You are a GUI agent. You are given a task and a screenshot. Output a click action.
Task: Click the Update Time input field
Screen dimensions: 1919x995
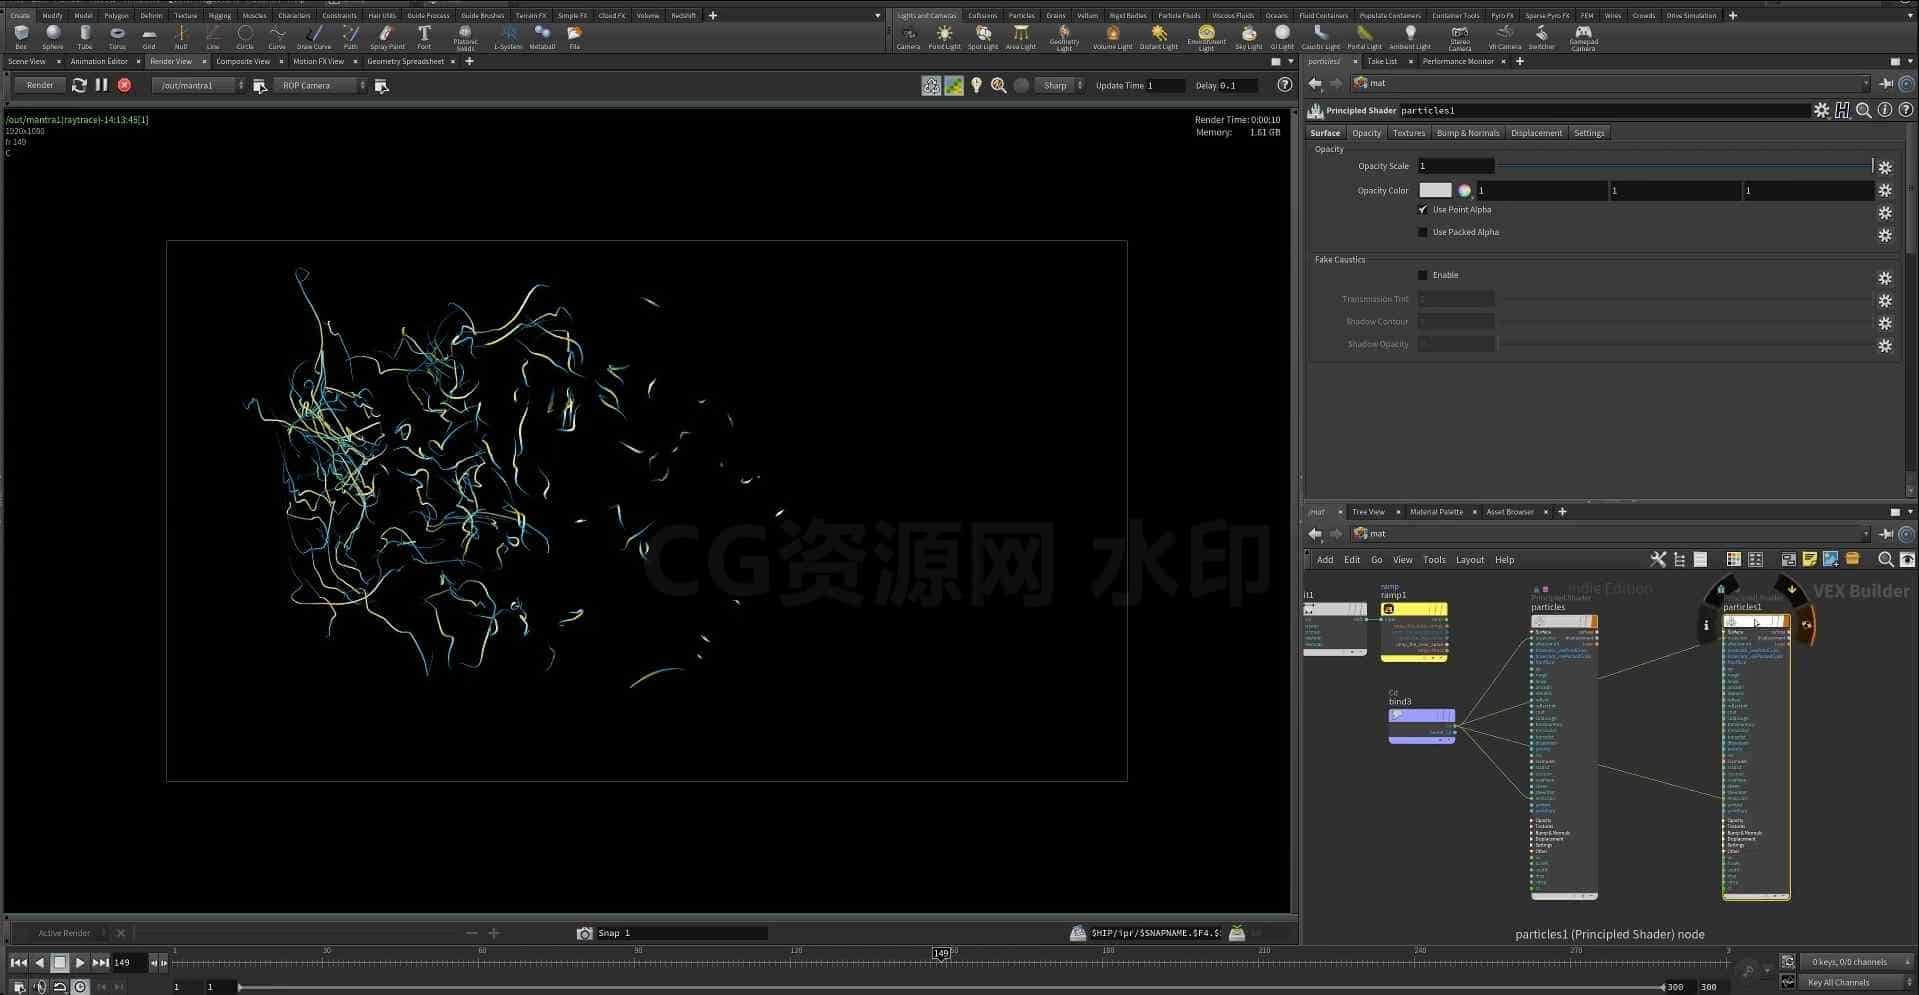point(1165,86)
